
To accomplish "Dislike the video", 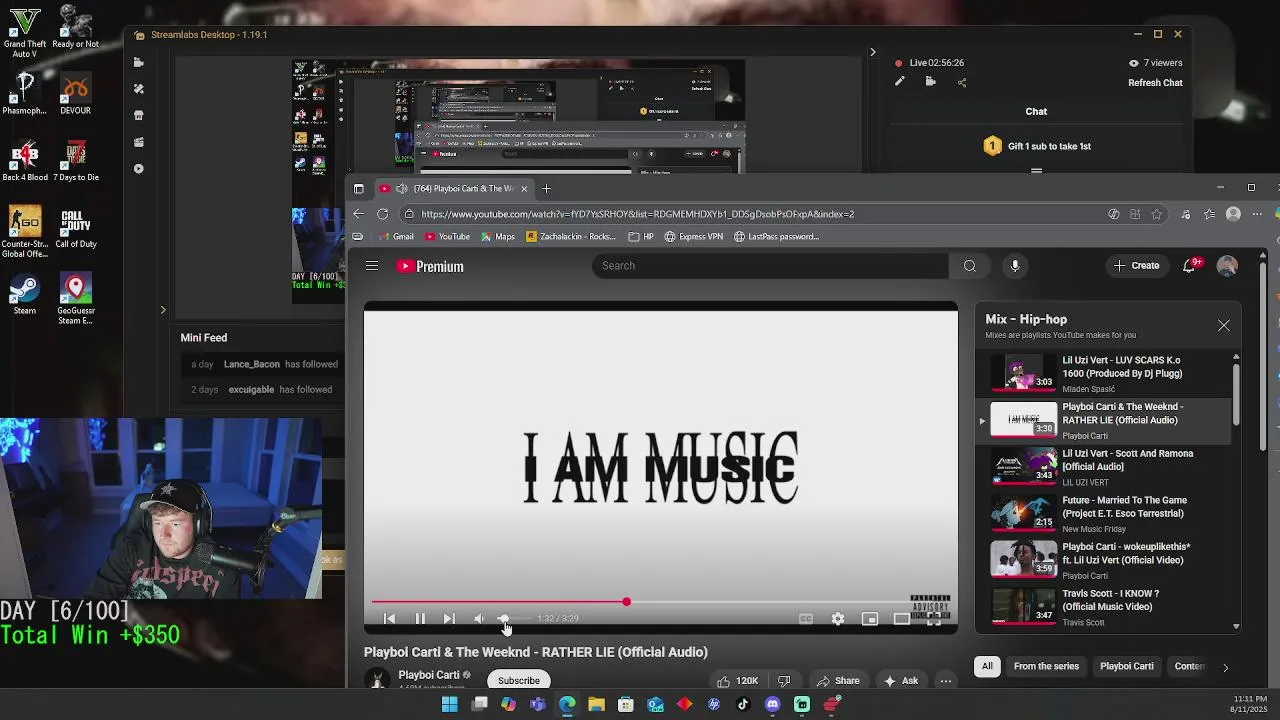I will pos(784,681).
